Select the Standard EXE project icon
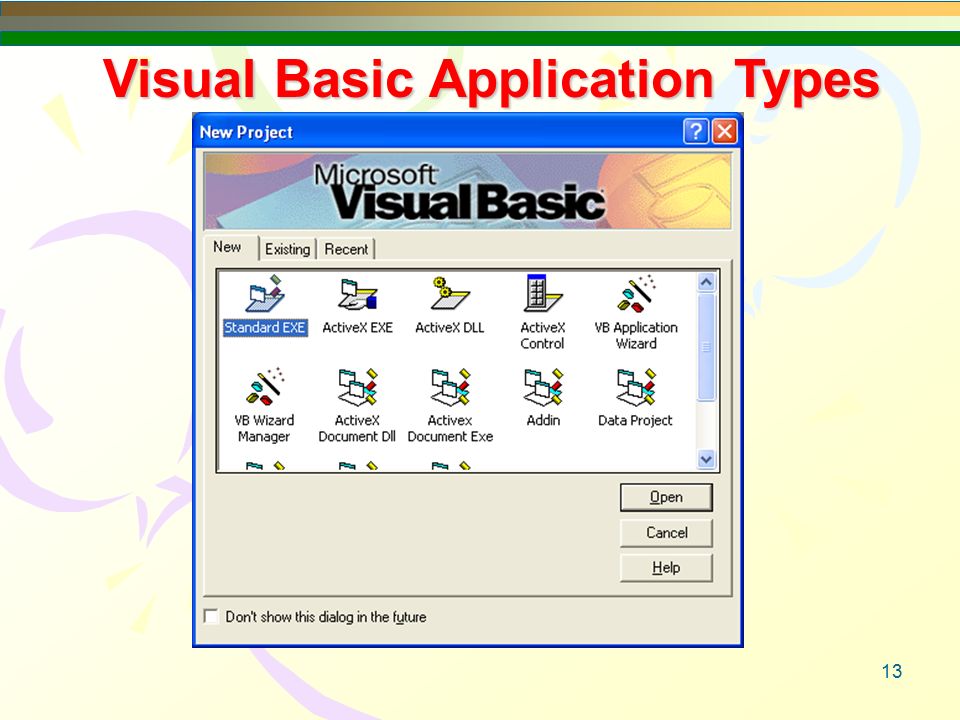The width and height of the screenshot is (960, 720). coord(265,294)
